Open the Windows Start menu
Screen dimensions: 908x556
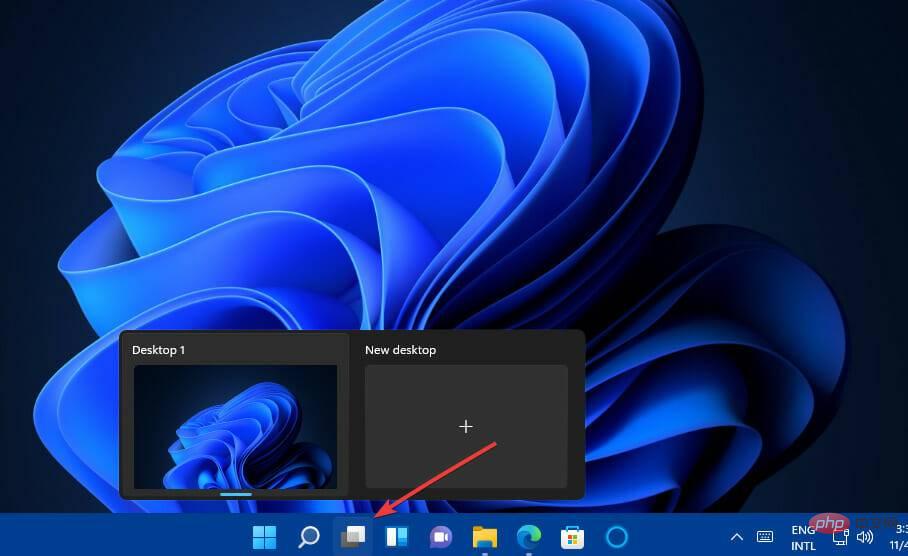click(265, 537)
